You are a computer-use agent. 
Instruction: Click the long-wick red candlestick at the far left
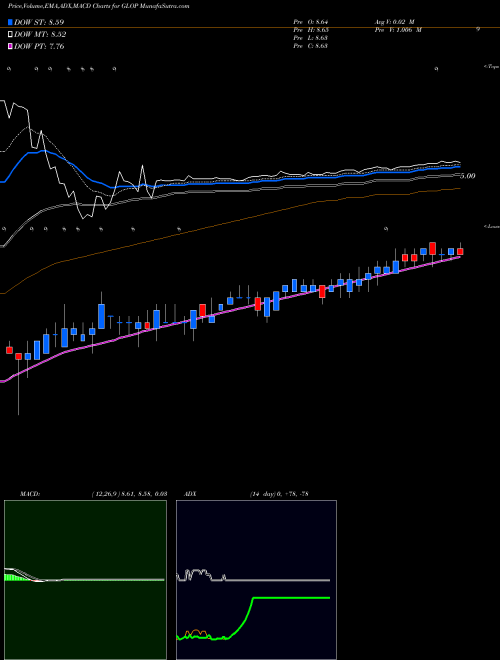19,357
